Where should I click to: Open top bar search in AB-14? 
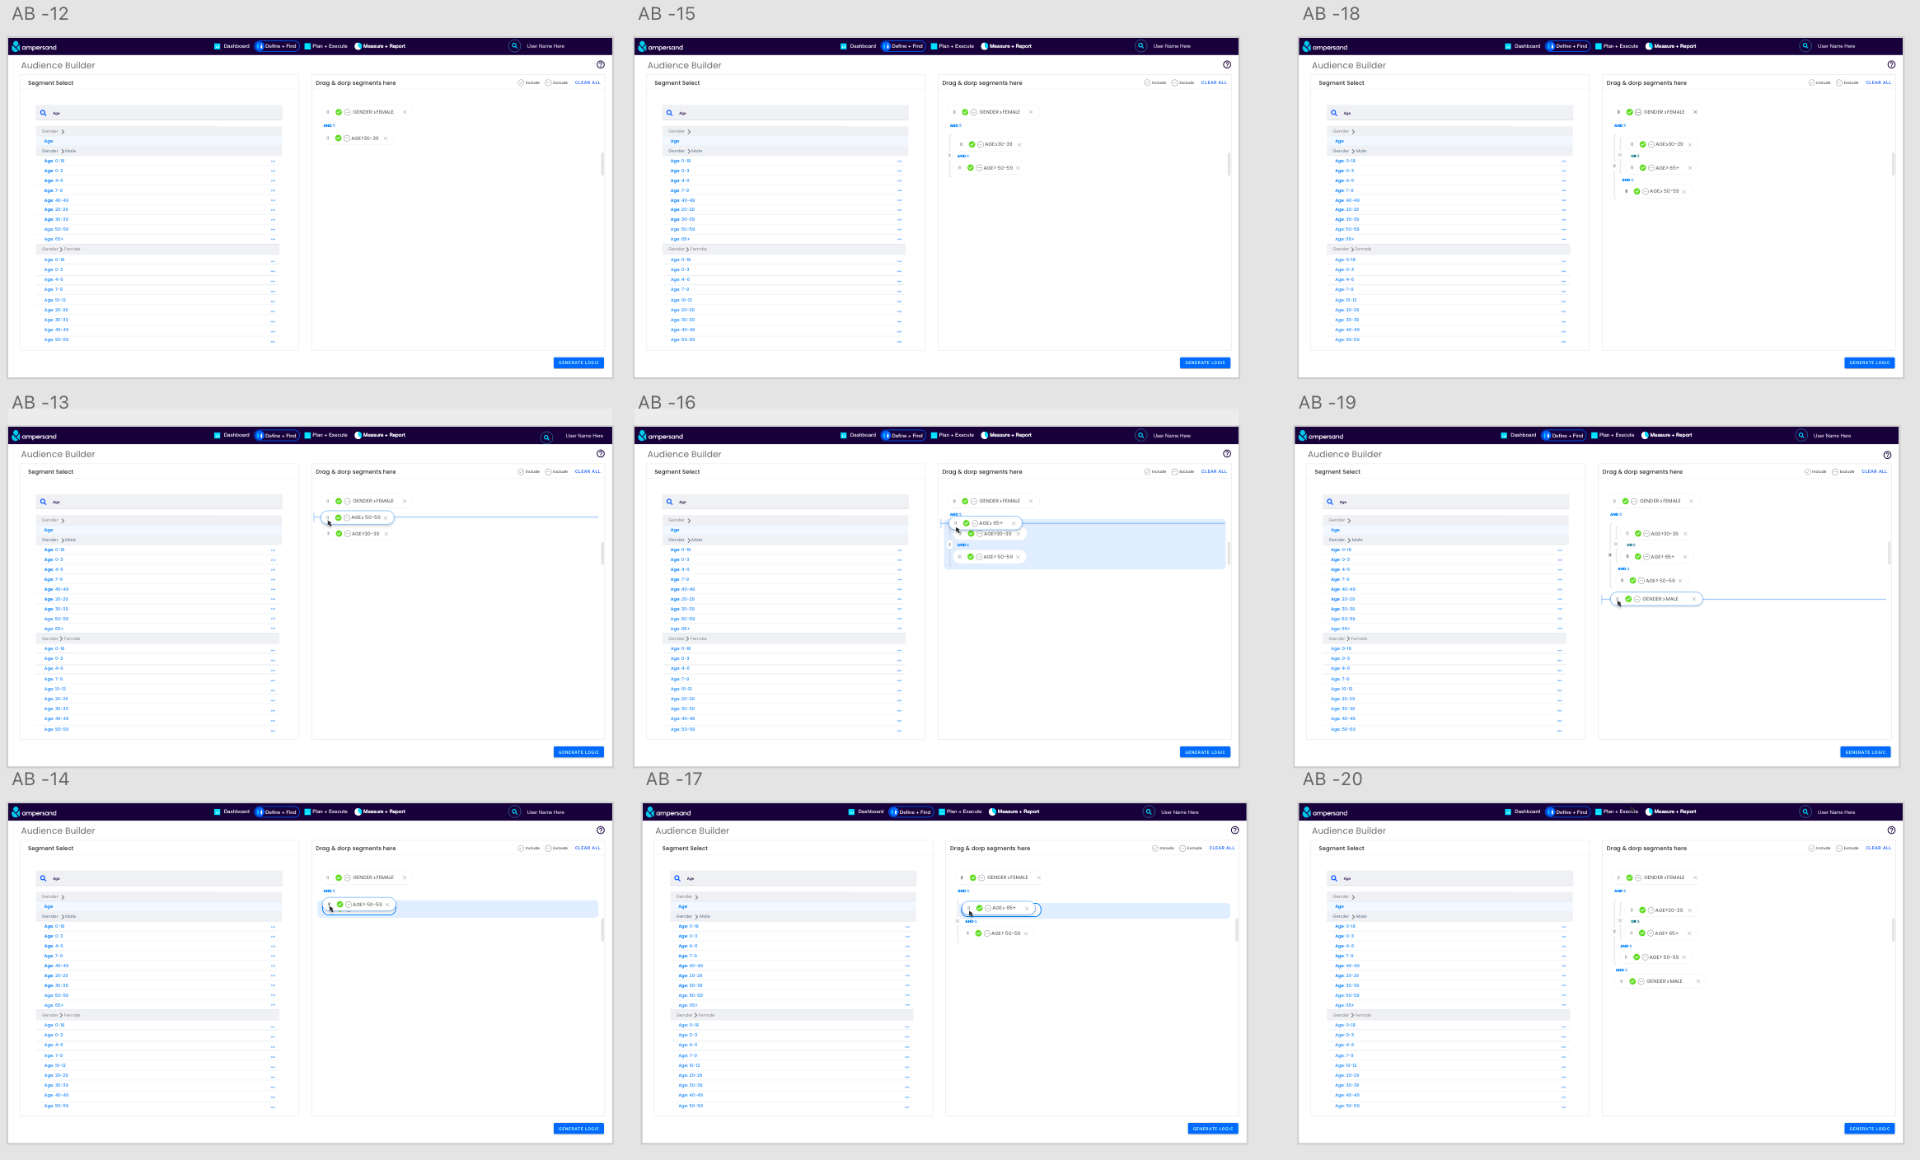point(515,812)
